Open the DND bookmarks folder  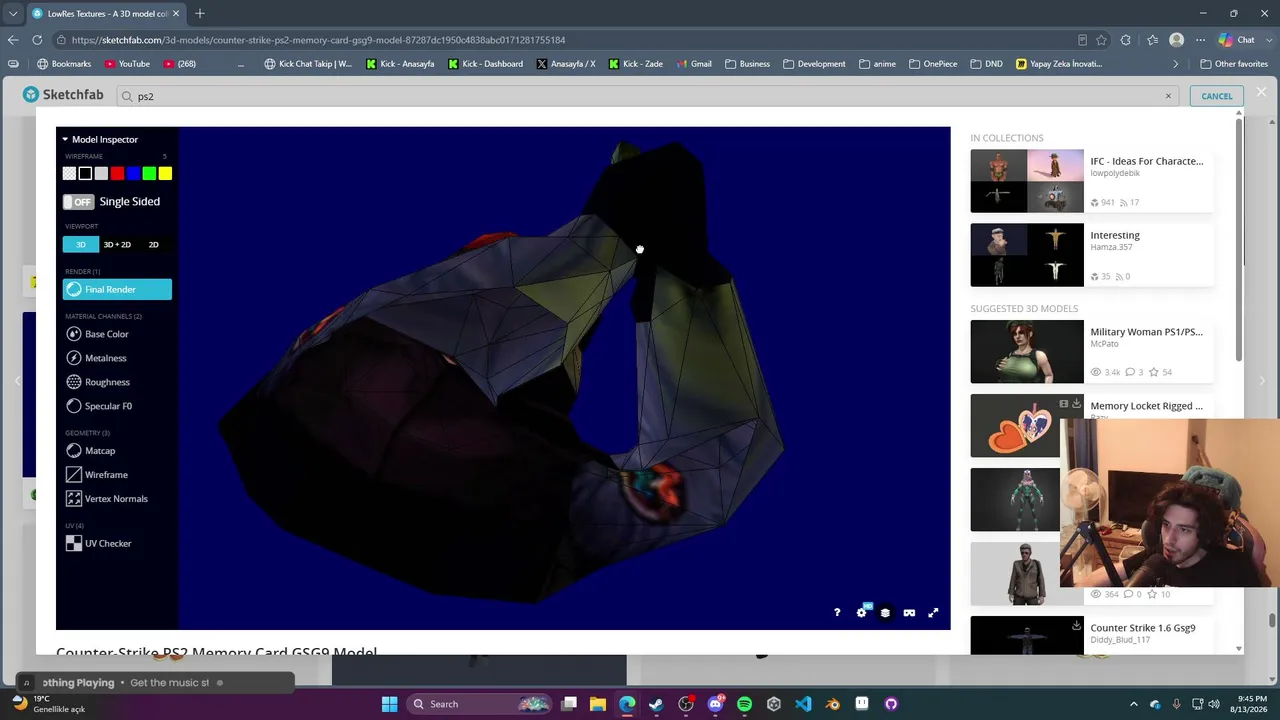(986, 64)
